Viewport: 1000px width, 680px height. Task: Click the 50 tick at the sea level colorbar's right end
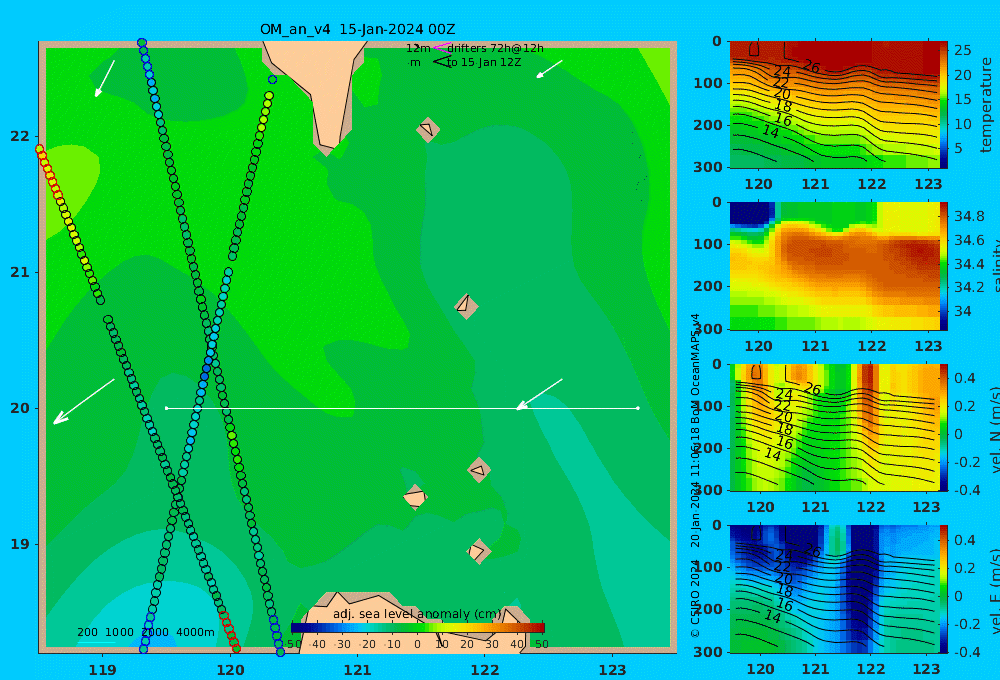point(541,644)
